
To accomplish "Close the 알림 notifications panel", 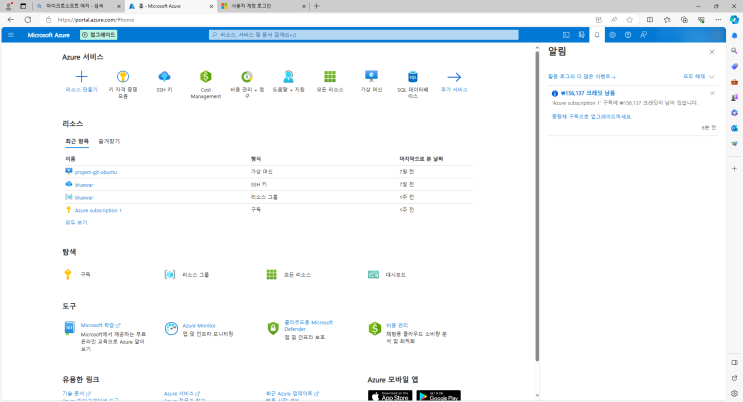I will 712,52.
